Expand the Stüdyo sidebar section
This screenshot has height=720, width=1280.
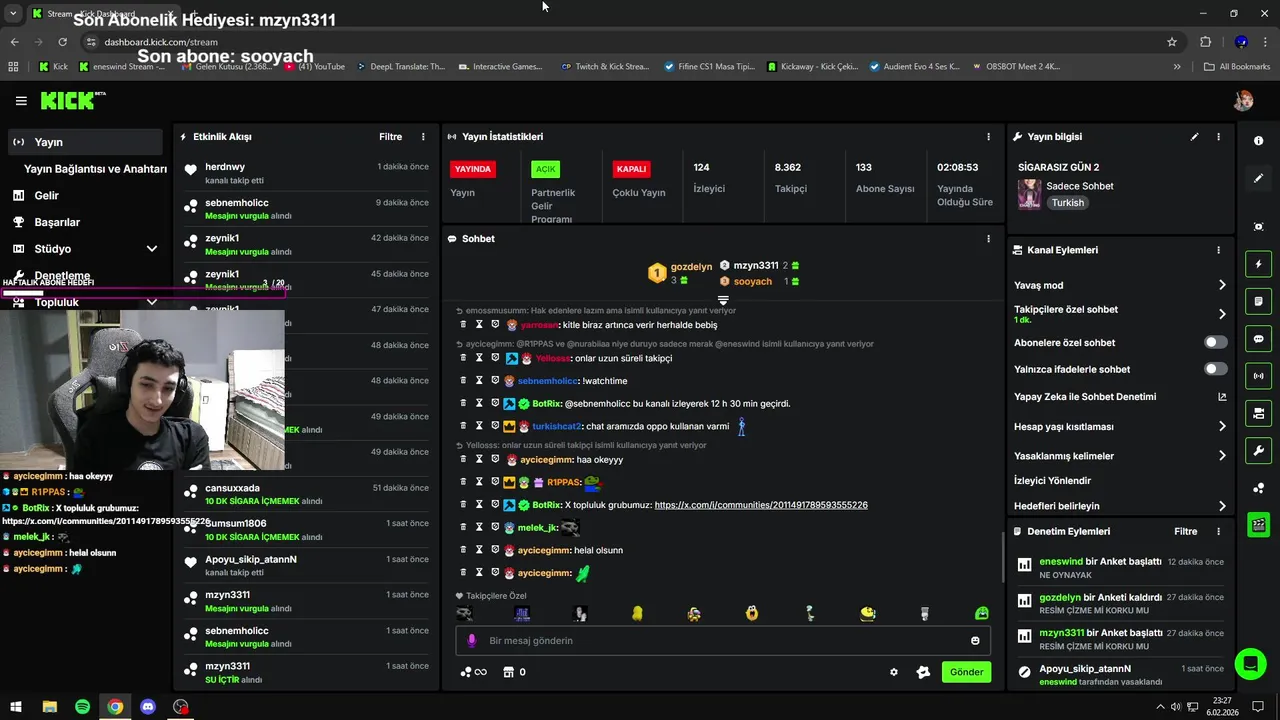(x=152, y=249)
